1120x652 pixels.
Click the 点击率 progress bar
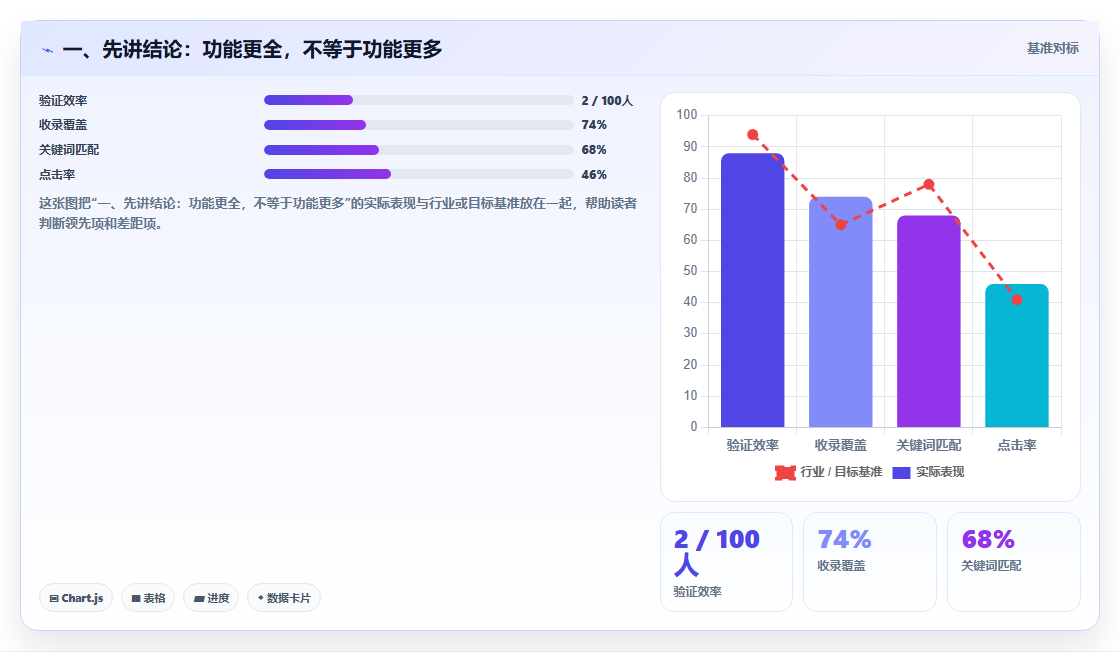(x=419, y=174)
